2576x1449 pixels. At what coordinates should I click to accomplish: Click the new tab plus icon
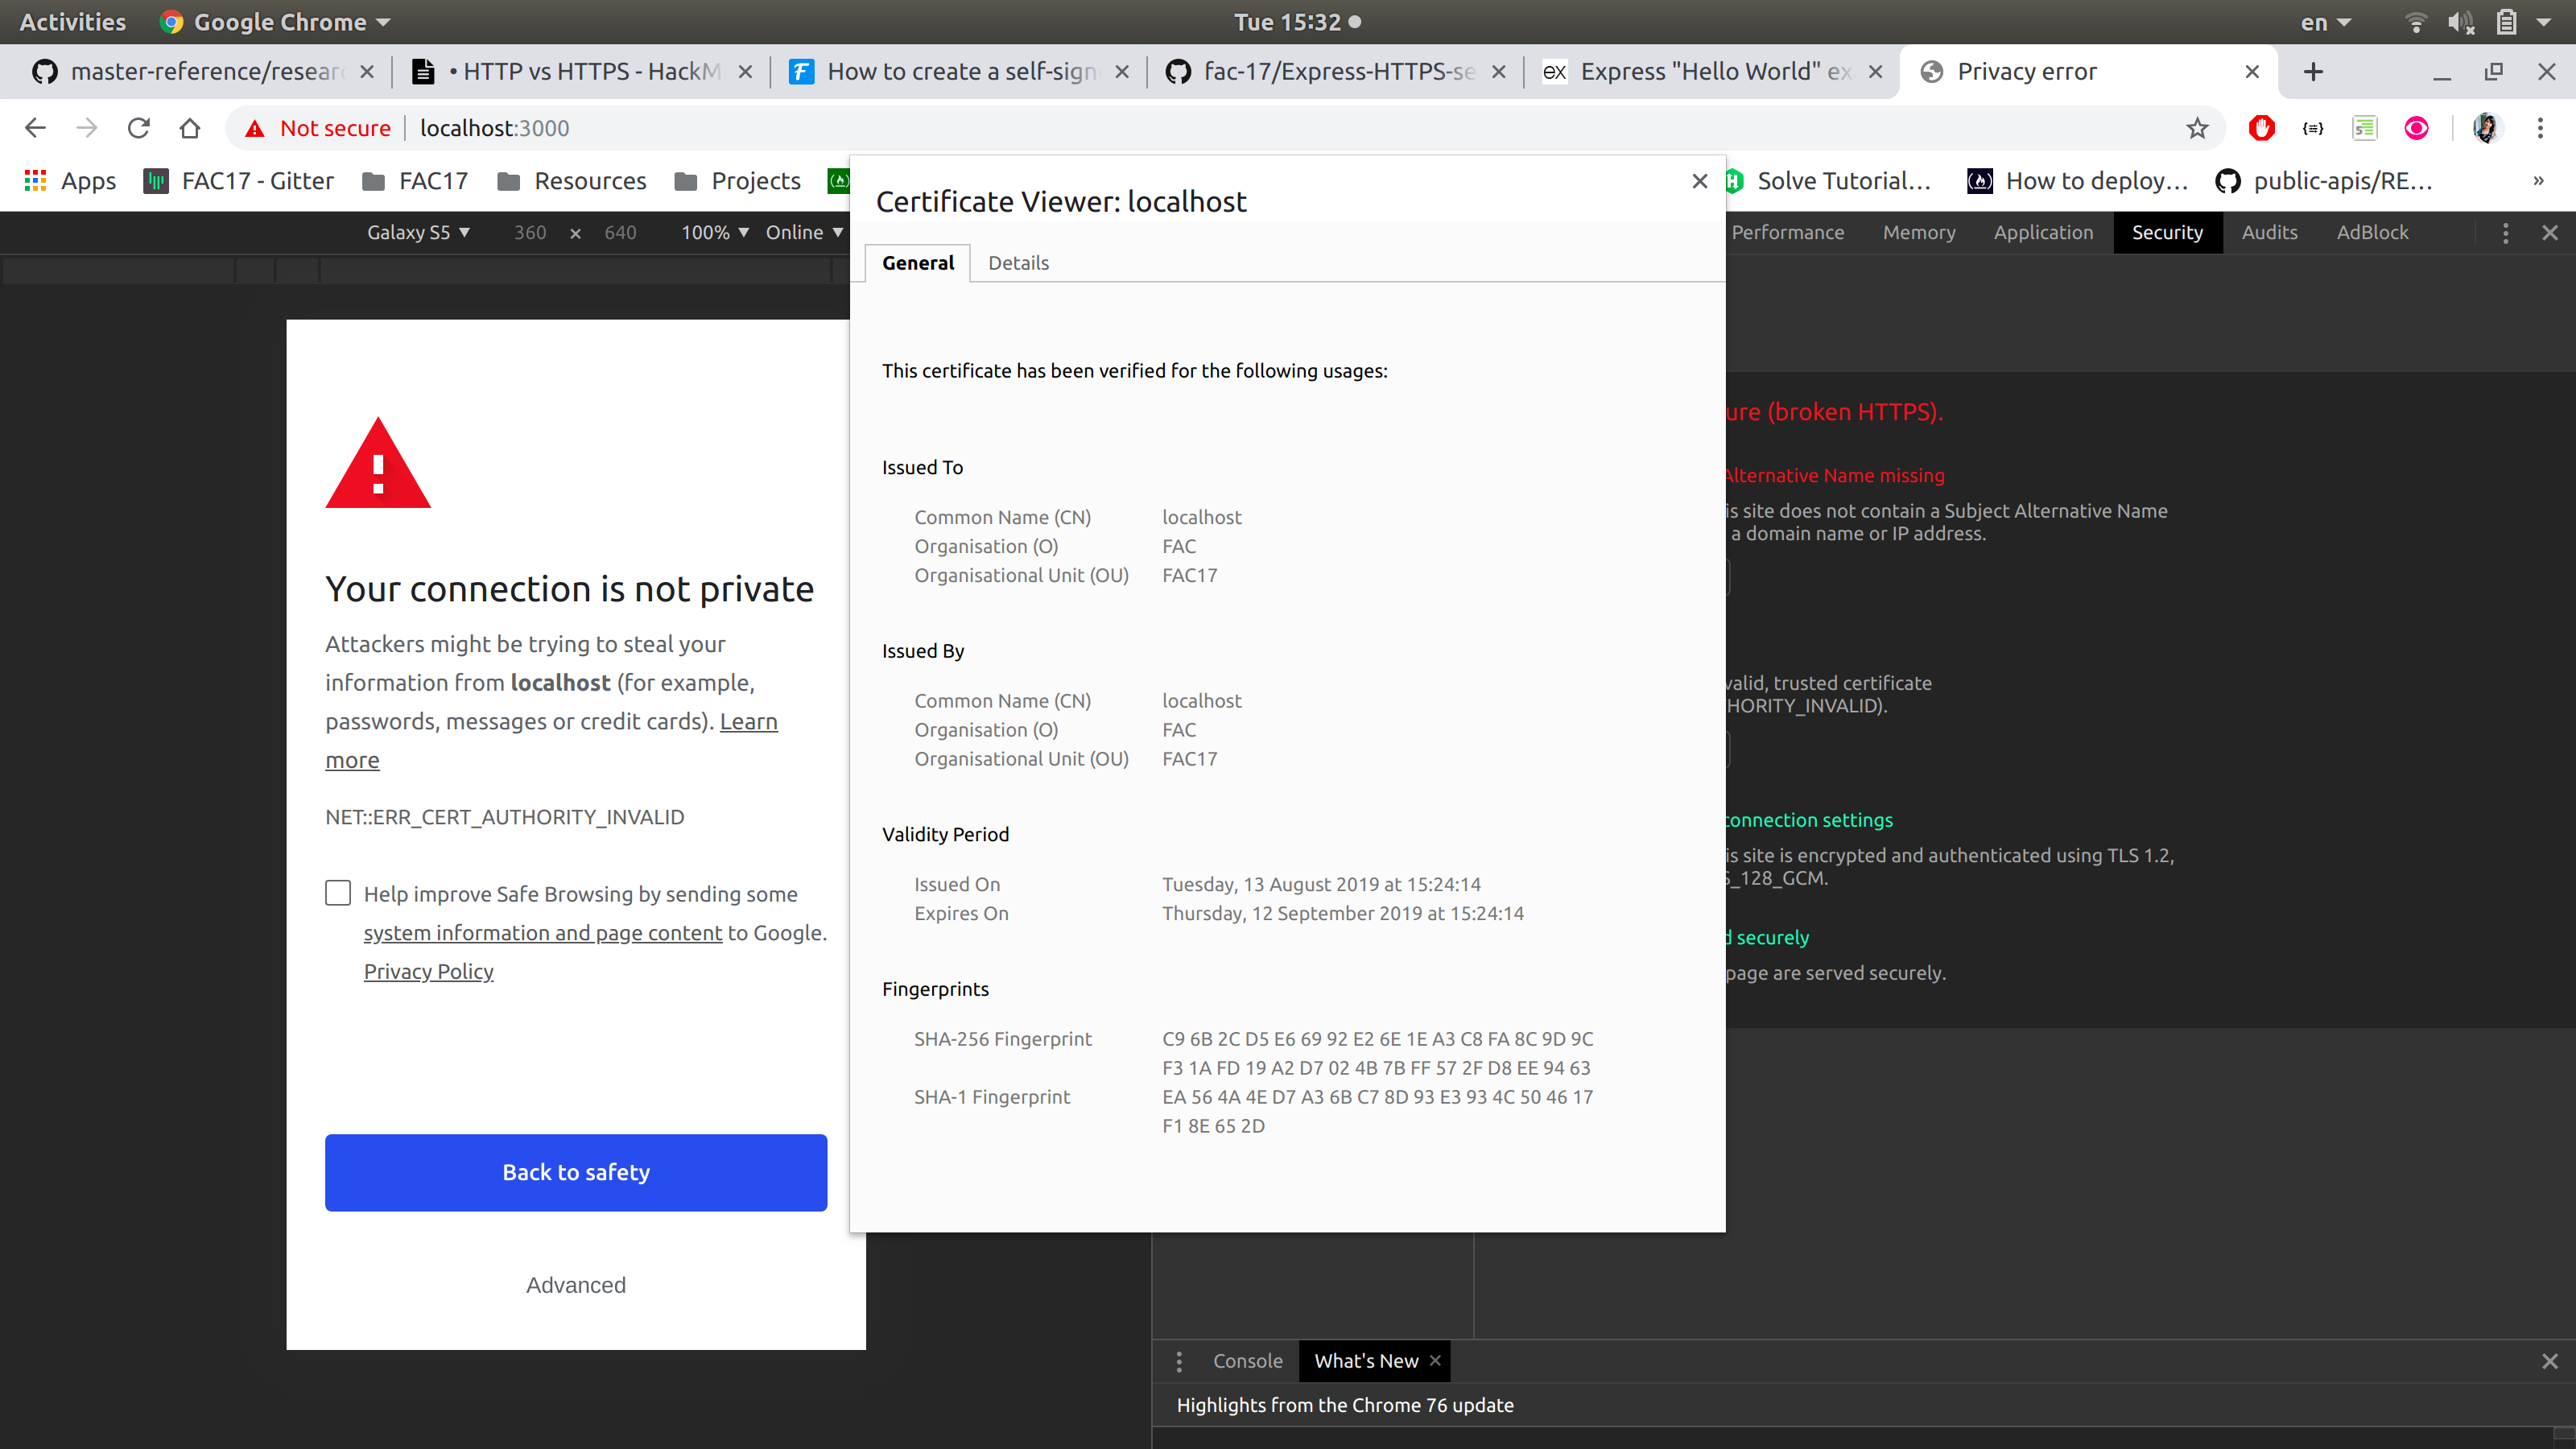click(x=2313, y=72)
